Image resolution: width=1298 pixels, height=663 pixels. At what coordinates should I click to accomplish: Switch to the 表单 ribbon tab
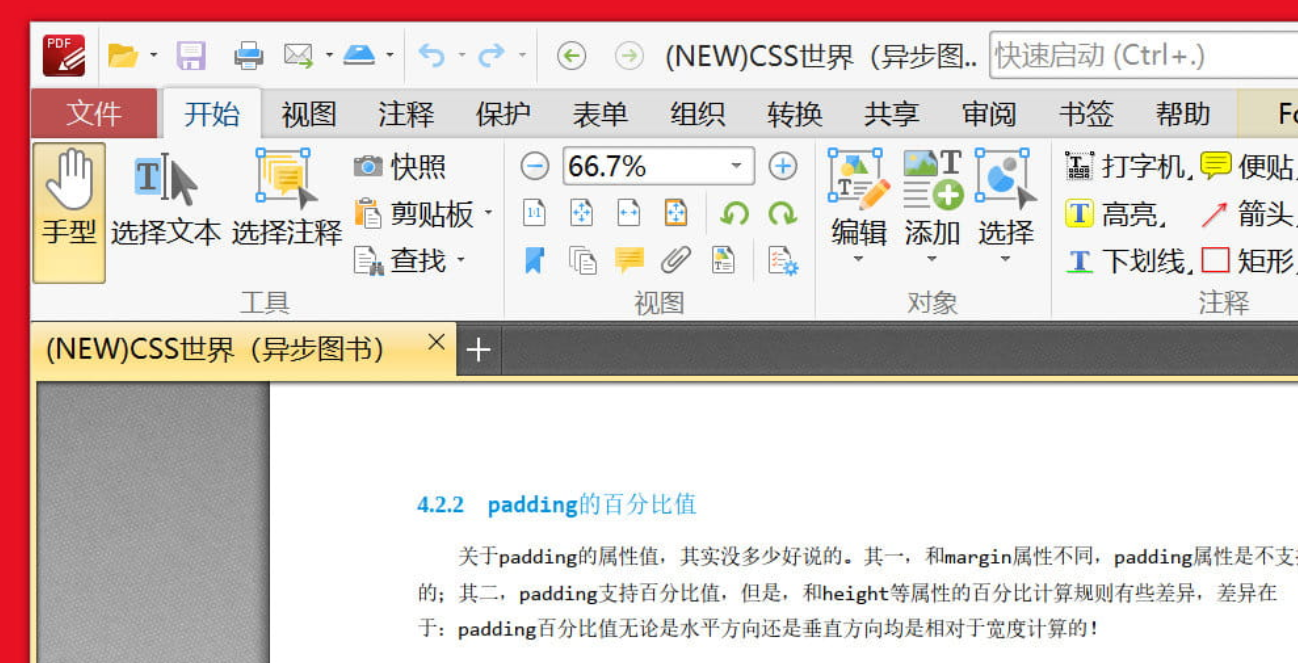pos(600,114)
